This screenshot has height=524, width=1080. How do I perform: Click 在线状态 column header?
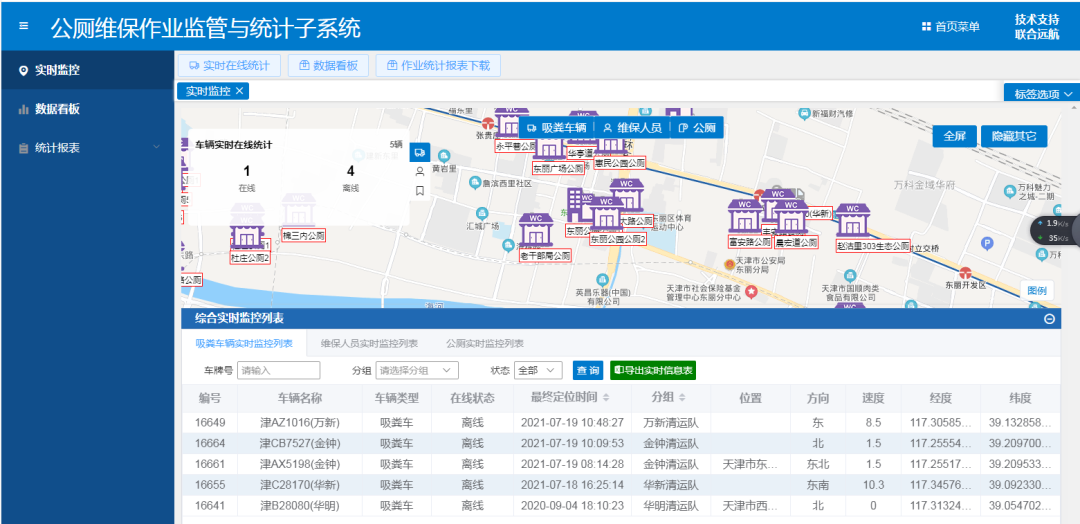472,398
